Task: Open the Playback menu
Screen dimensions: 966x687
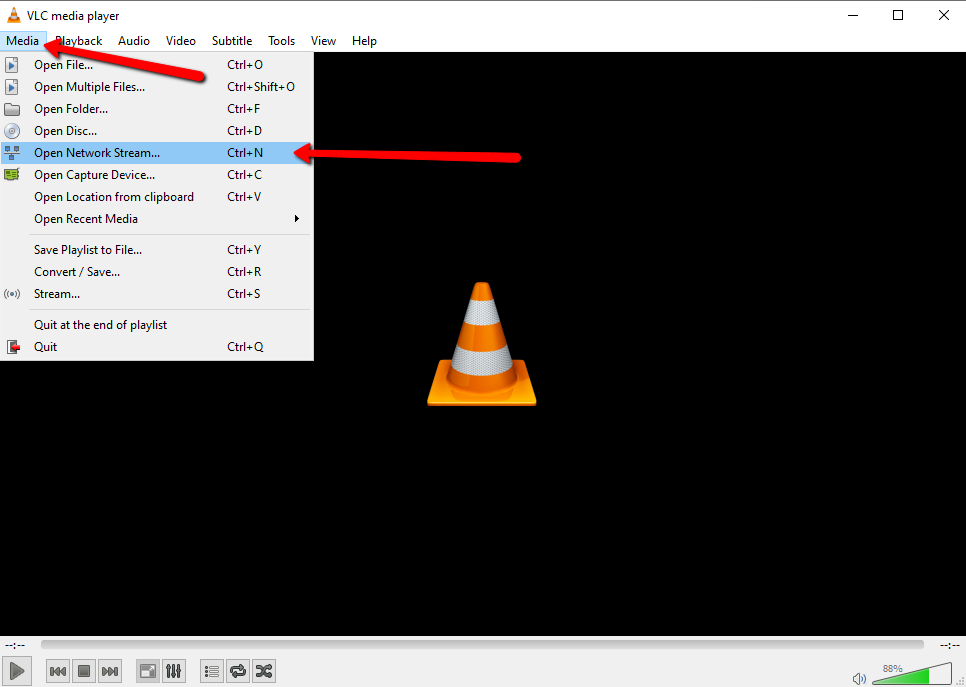Action: pos(79,41)
